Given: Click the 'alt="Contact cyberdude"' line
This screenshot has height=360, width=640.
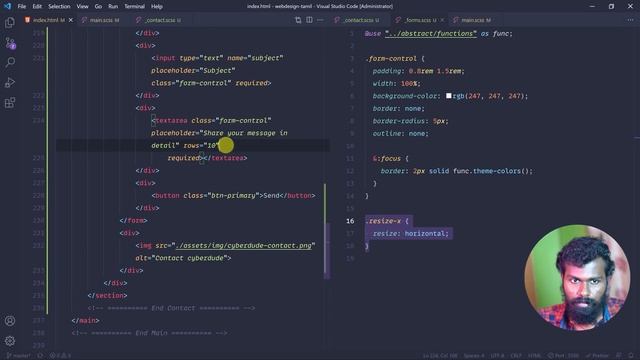Looking at the screenshot, I should click(183, 258).
